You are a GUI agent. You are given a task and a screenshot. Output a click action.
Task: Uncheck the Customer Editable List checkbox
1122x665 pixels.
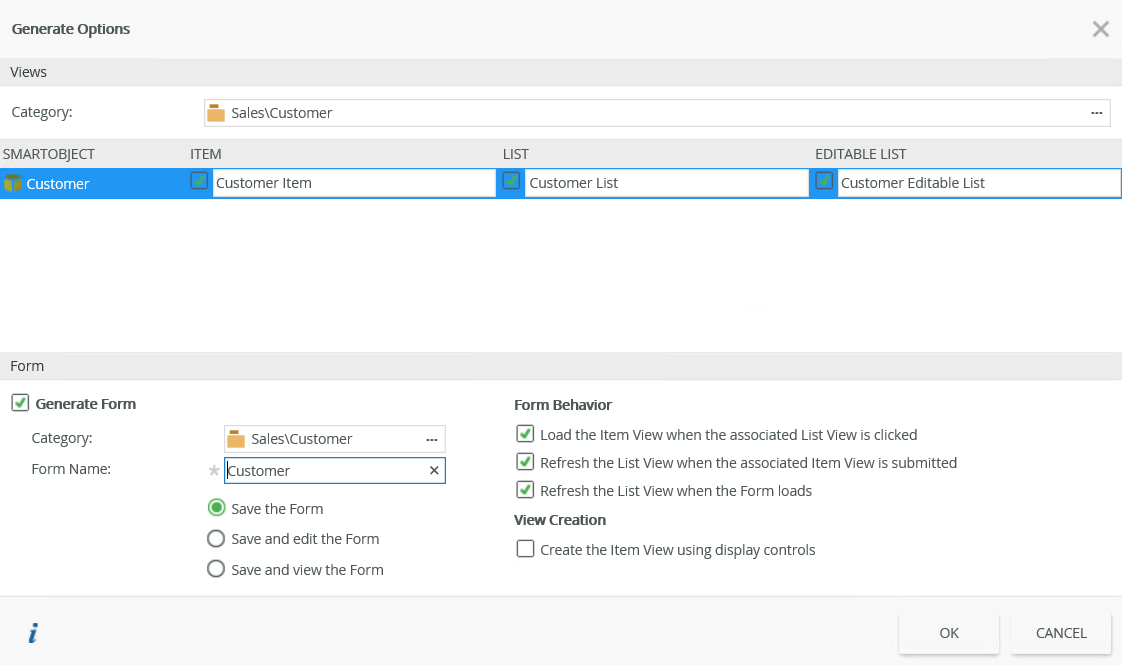click(824, 181)
